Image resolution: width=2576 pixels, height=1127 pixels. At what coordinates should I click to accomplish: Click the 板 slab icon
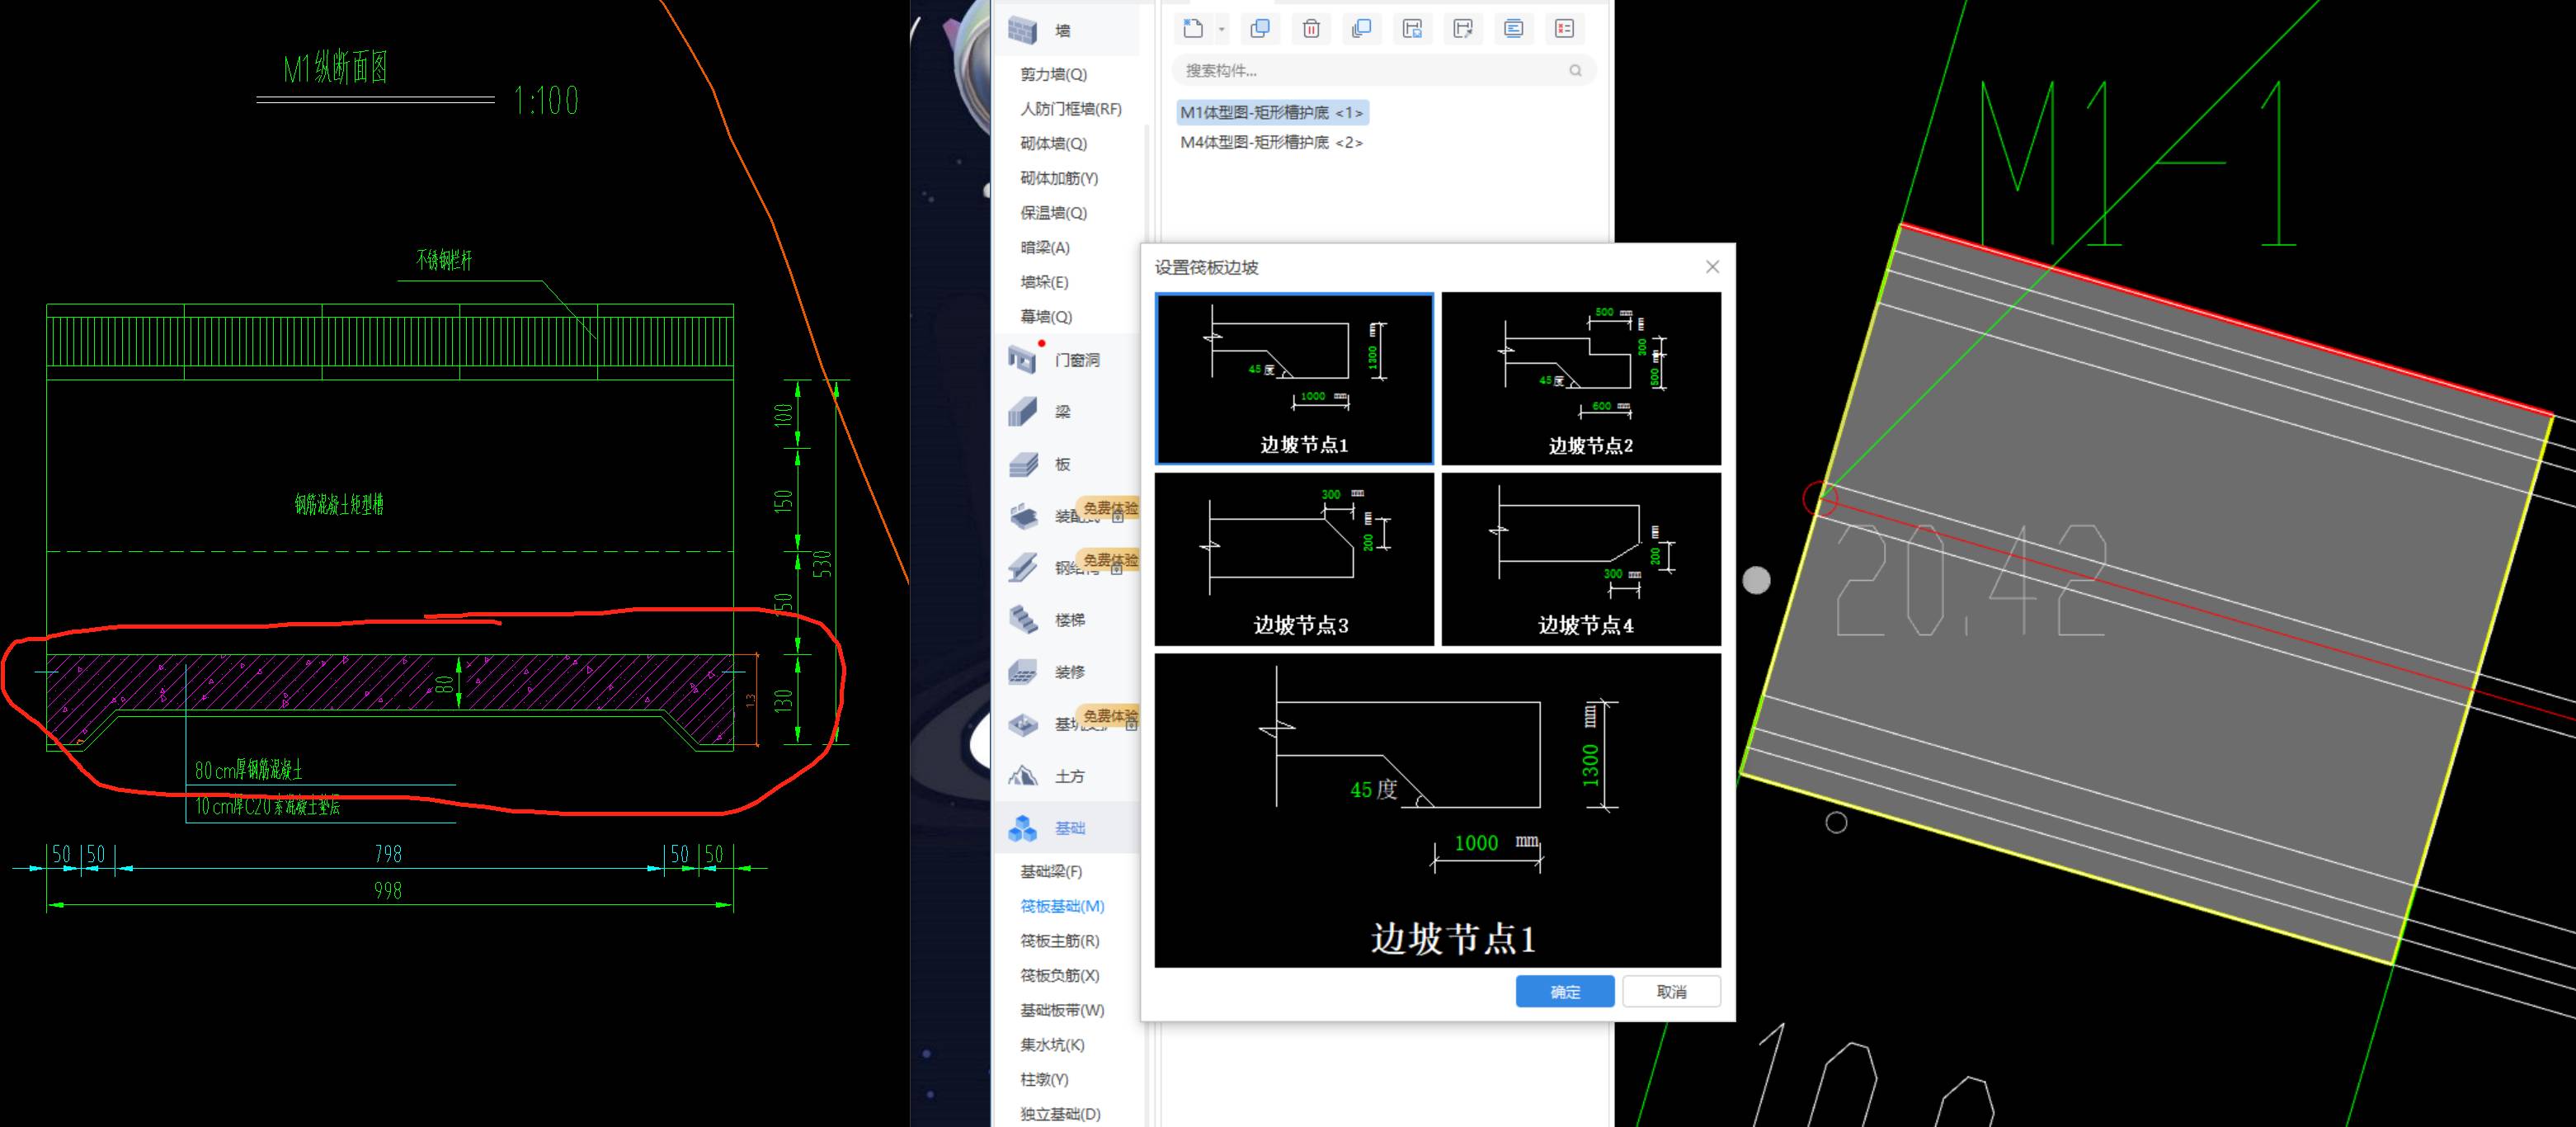coord(1022,464)
